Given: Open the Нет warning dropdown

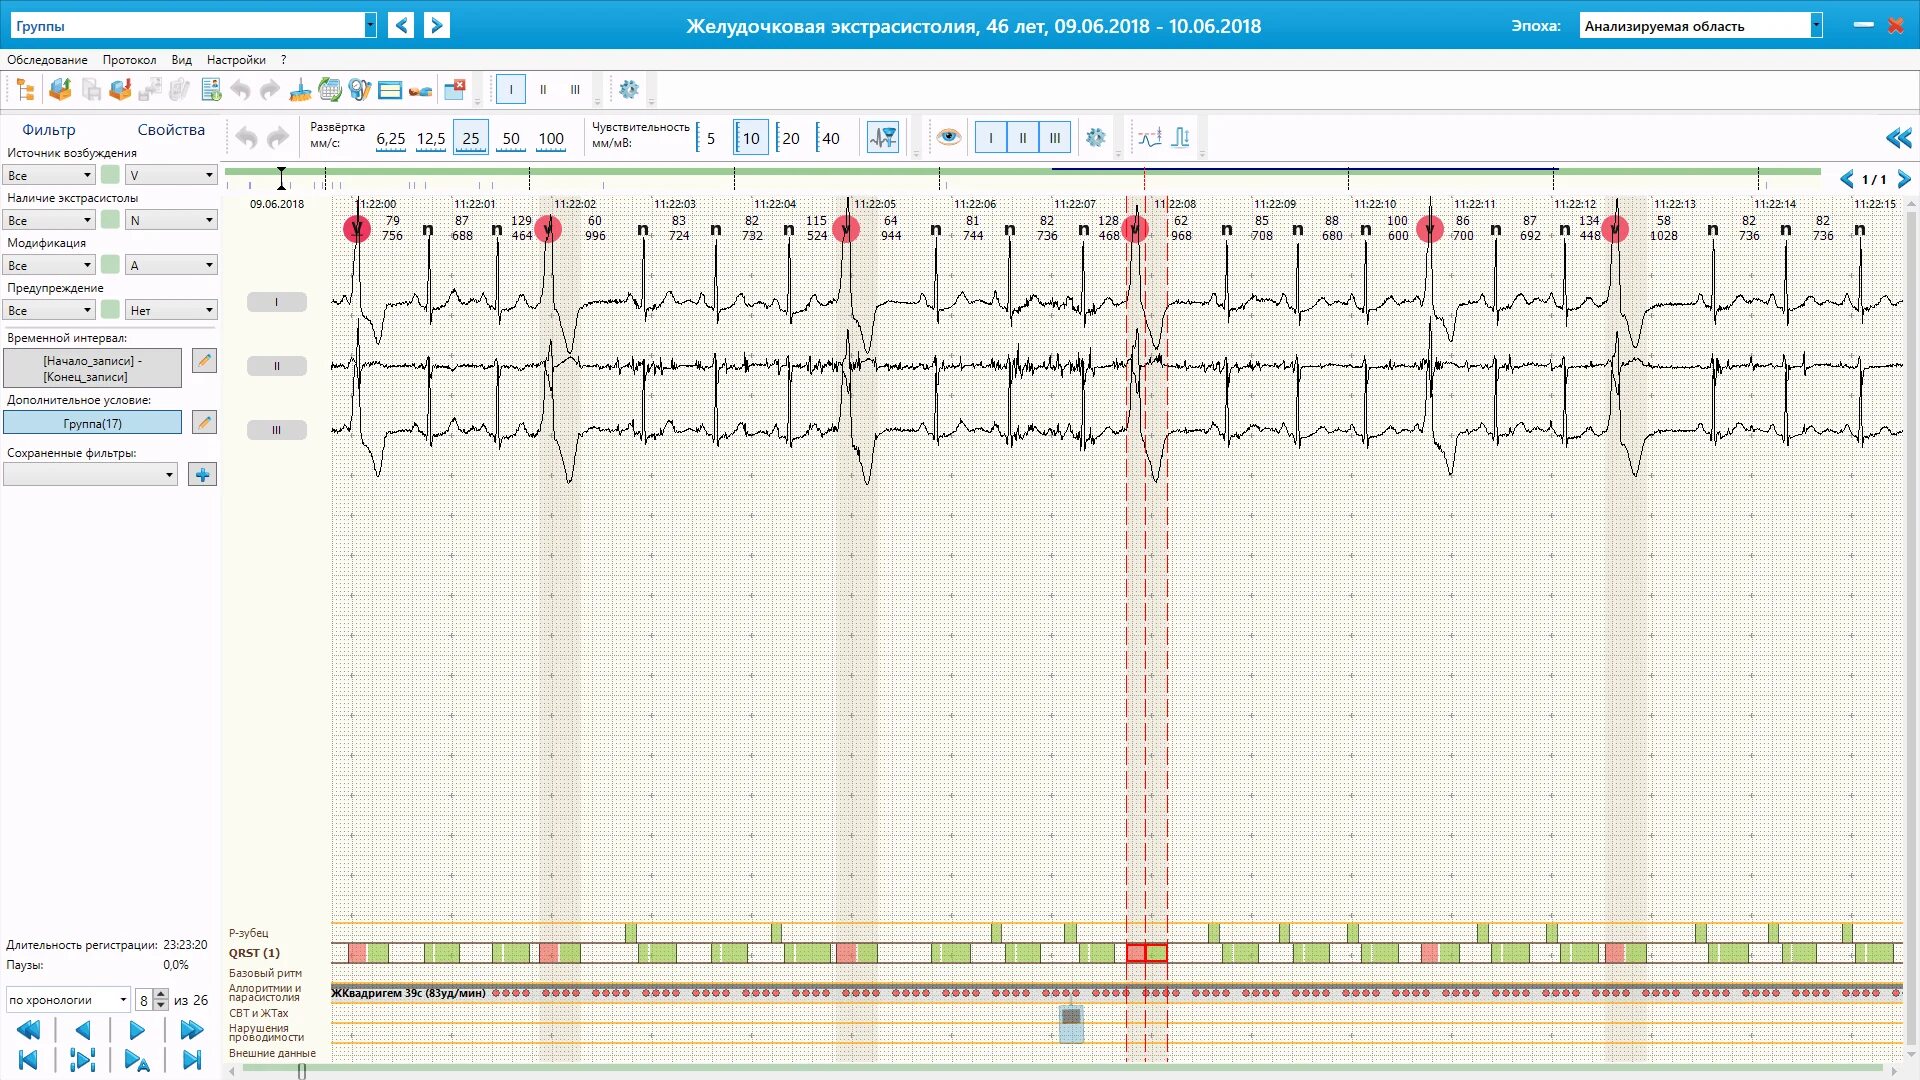Looking at the screenshot, I should (171, 310).
